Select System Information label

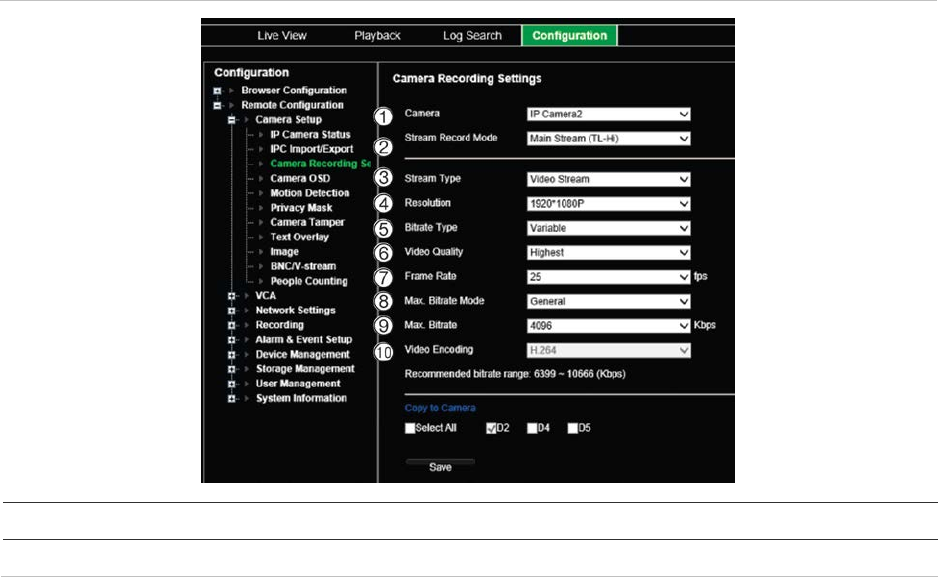[x=301, y=398]
